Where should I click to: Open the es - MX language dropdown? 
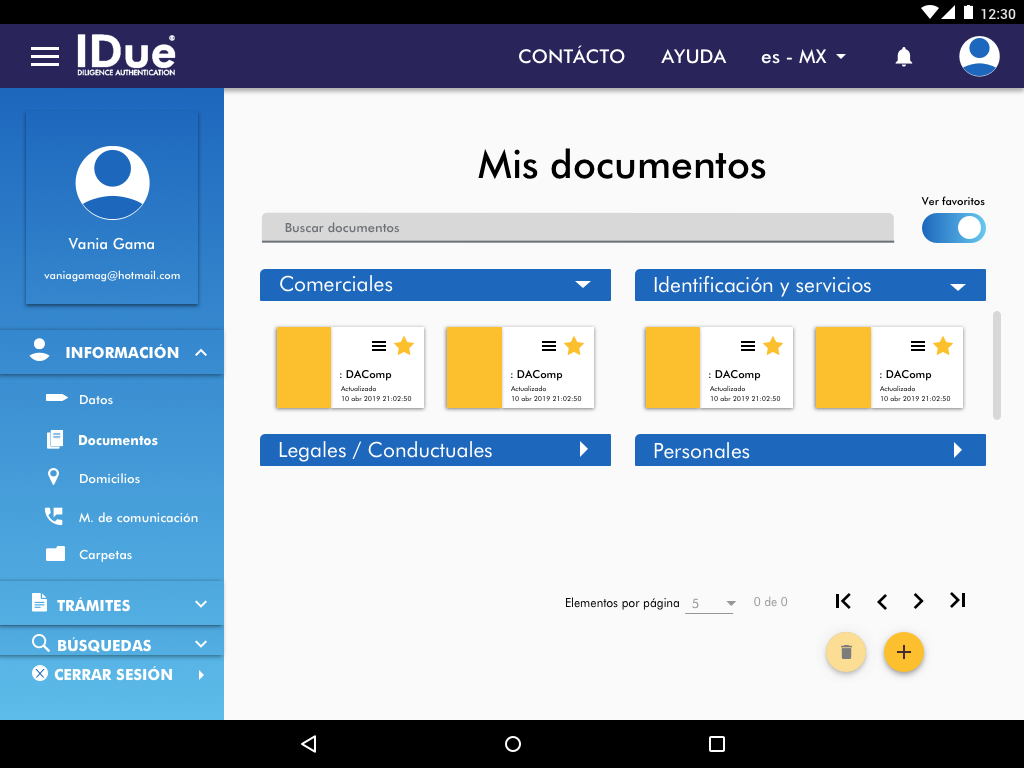pos(803,57)
